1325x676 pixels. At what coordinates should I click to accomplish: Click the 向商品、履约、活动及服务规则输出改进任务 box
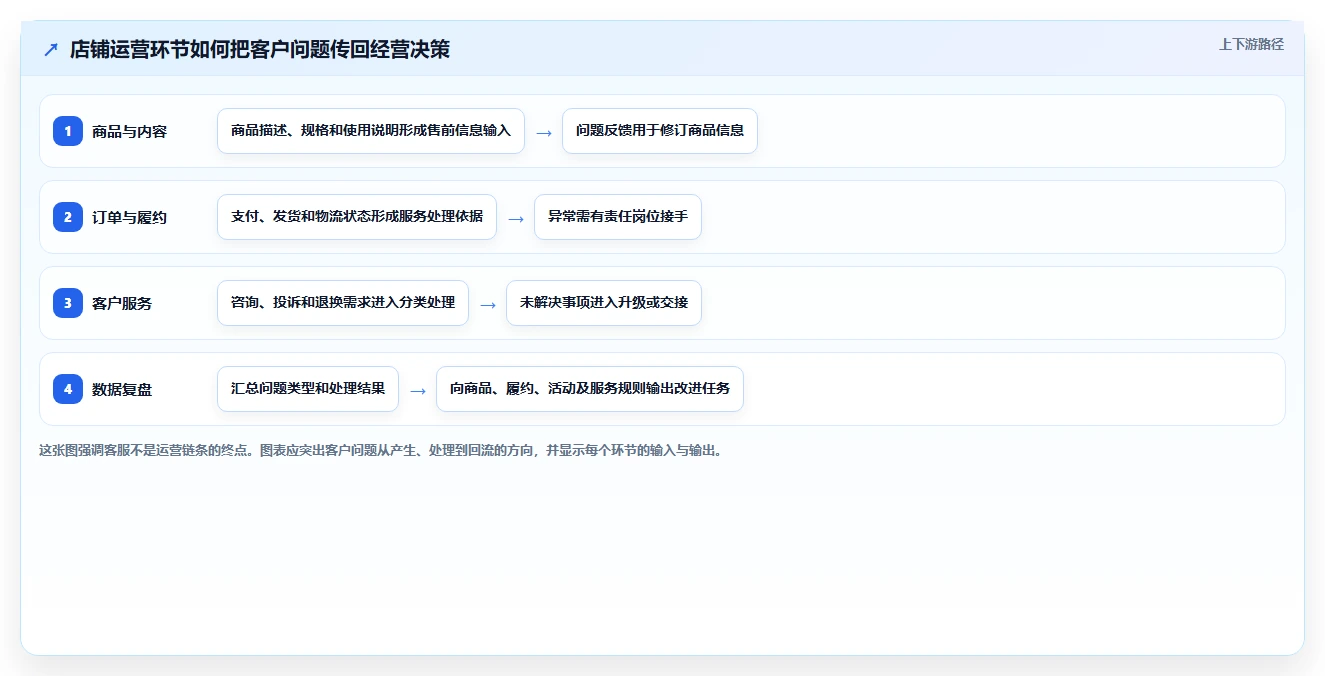[590, 389]
